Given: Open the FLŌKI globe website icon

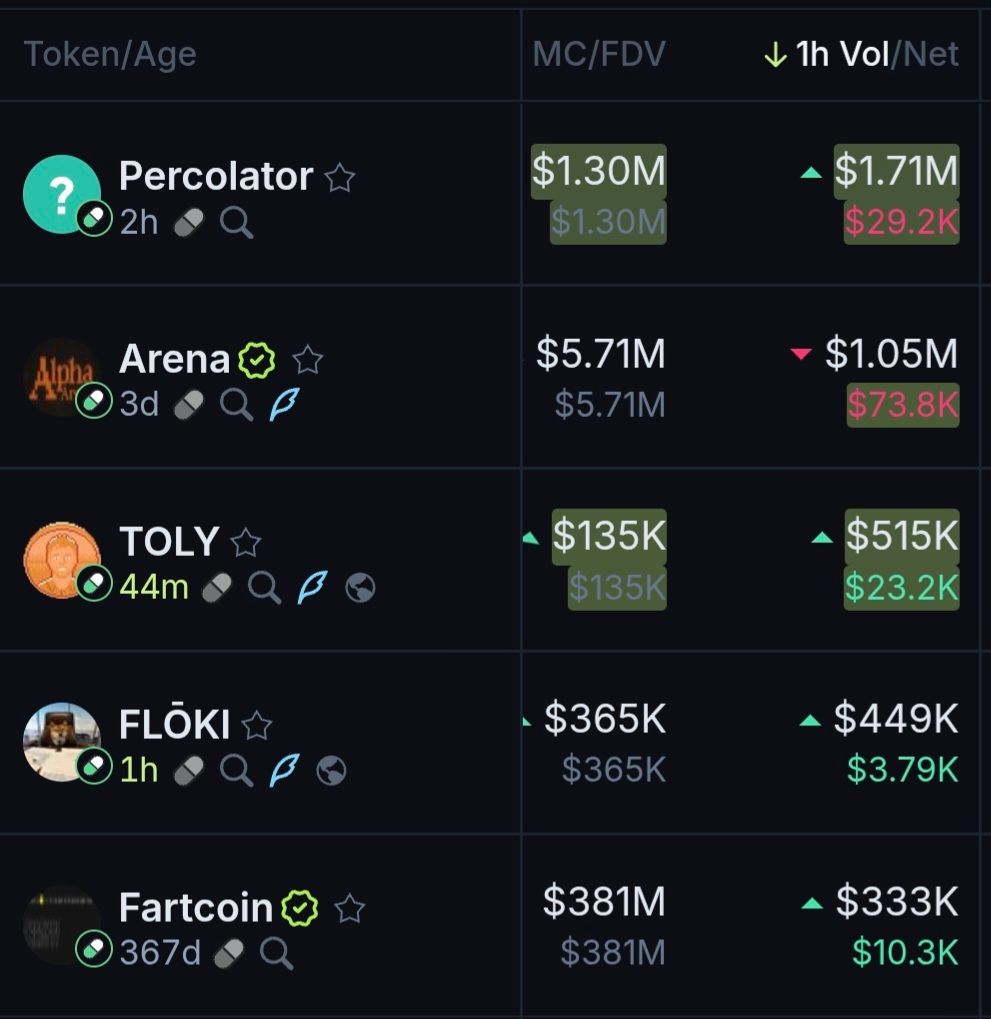Looking at the screenshot, I should [331, 770].
